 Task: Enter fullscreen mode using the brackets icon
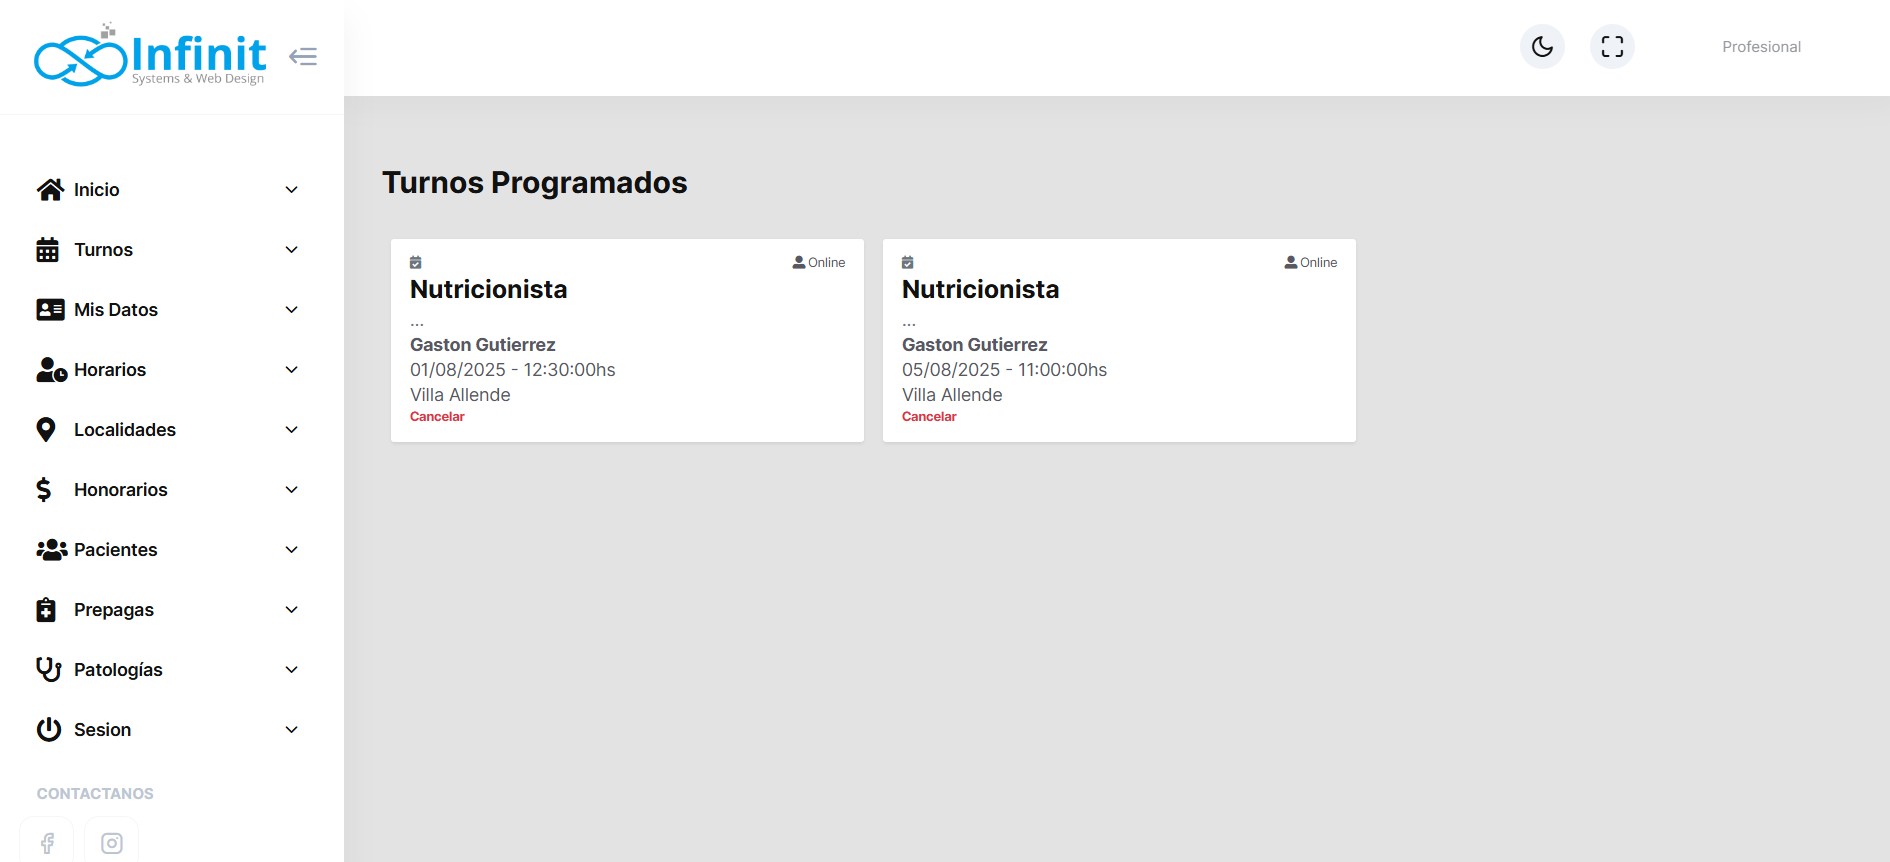pyautogui.click(x=1612, y=47)
